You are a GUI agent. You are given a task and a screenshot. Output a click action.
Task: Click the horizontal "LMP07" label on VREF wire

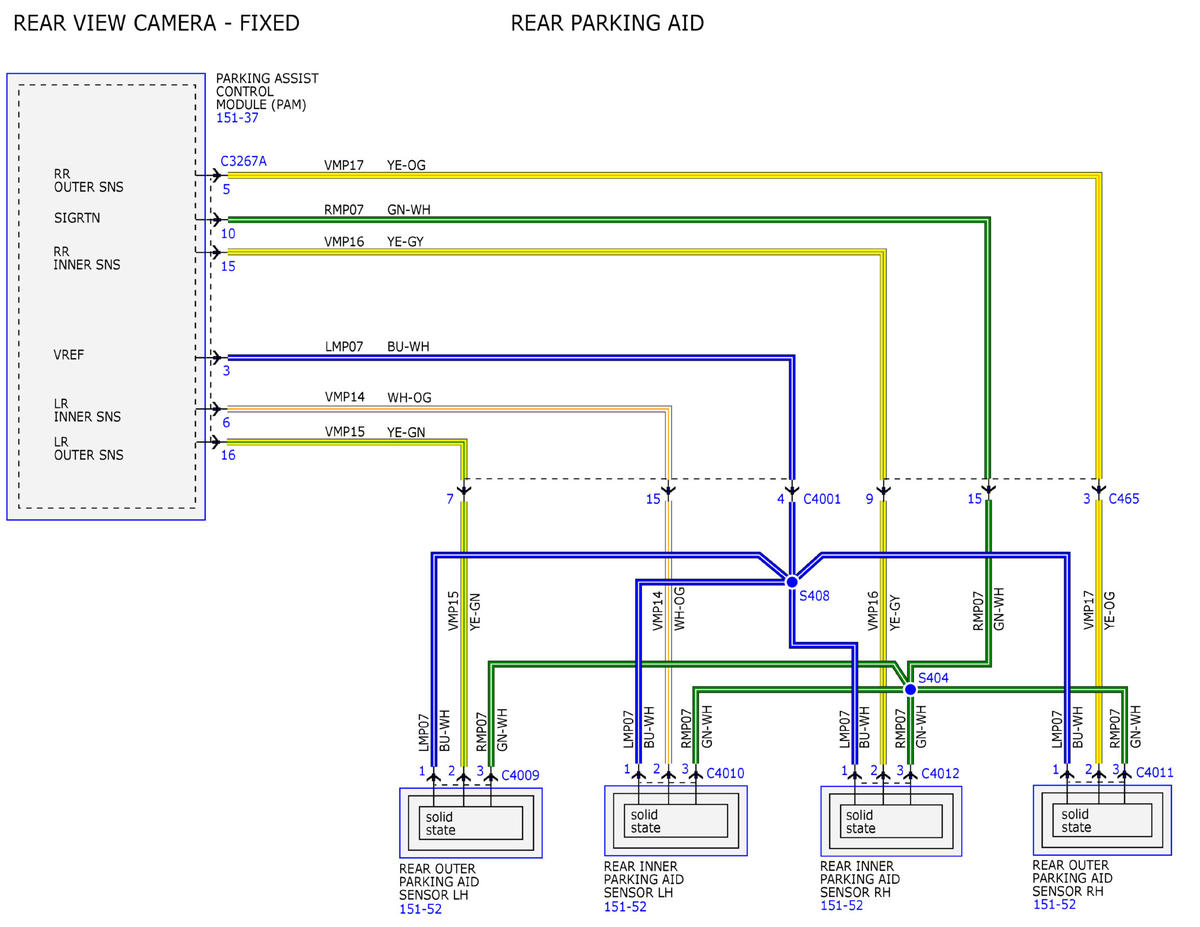coord(344,347)
